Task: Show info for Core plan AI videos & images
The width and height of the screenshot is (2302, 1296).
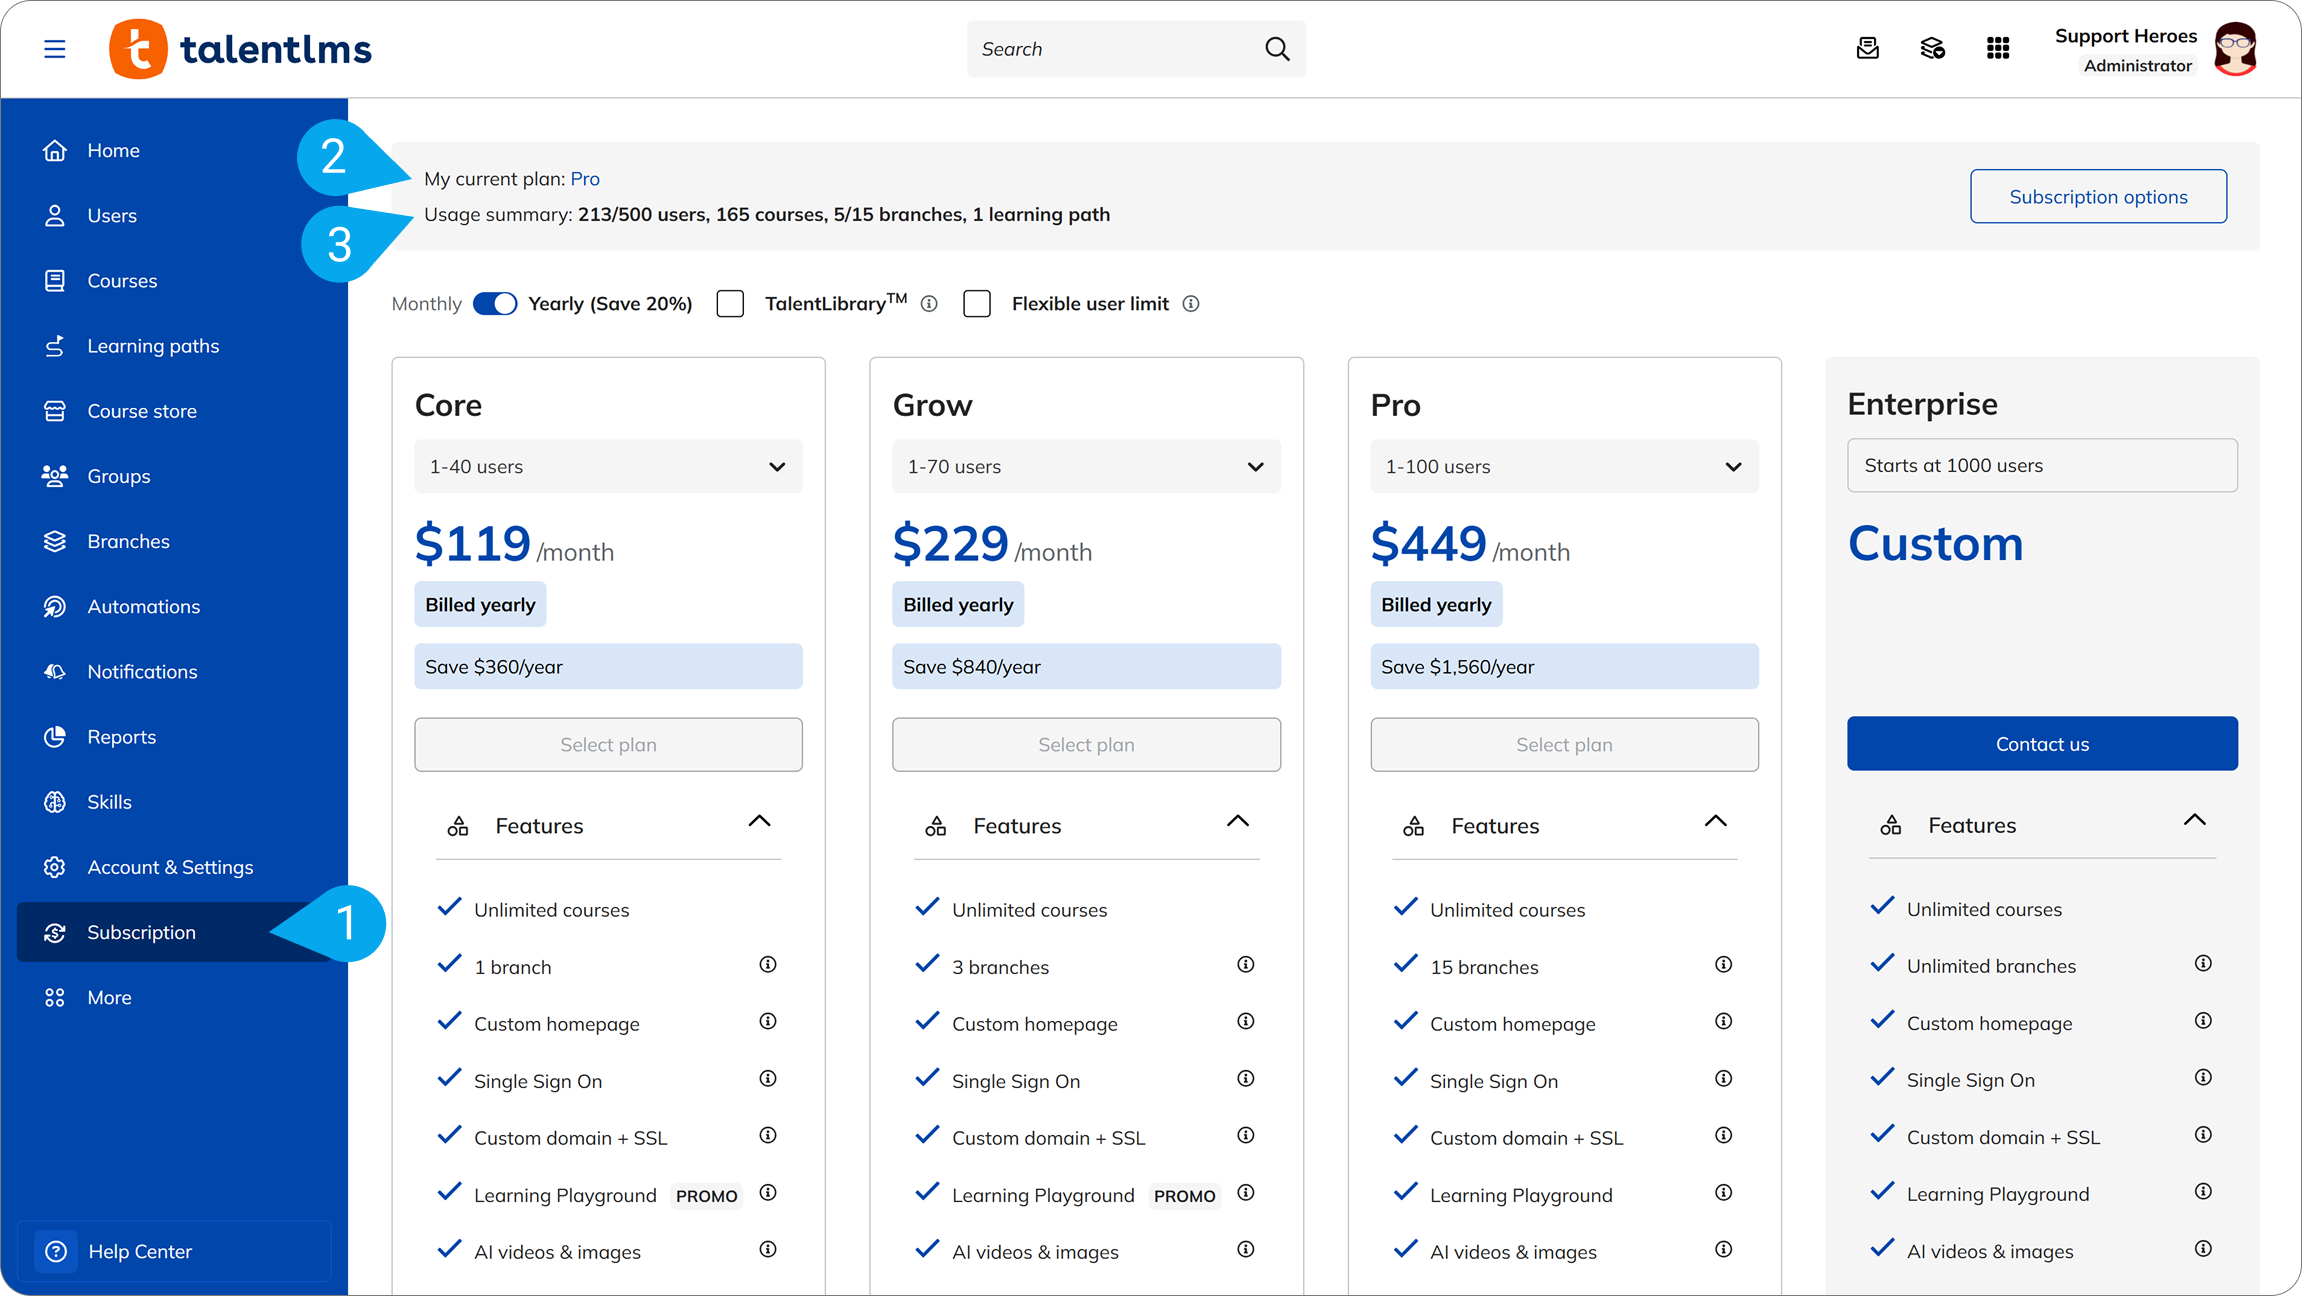Action: point(768,1250)
